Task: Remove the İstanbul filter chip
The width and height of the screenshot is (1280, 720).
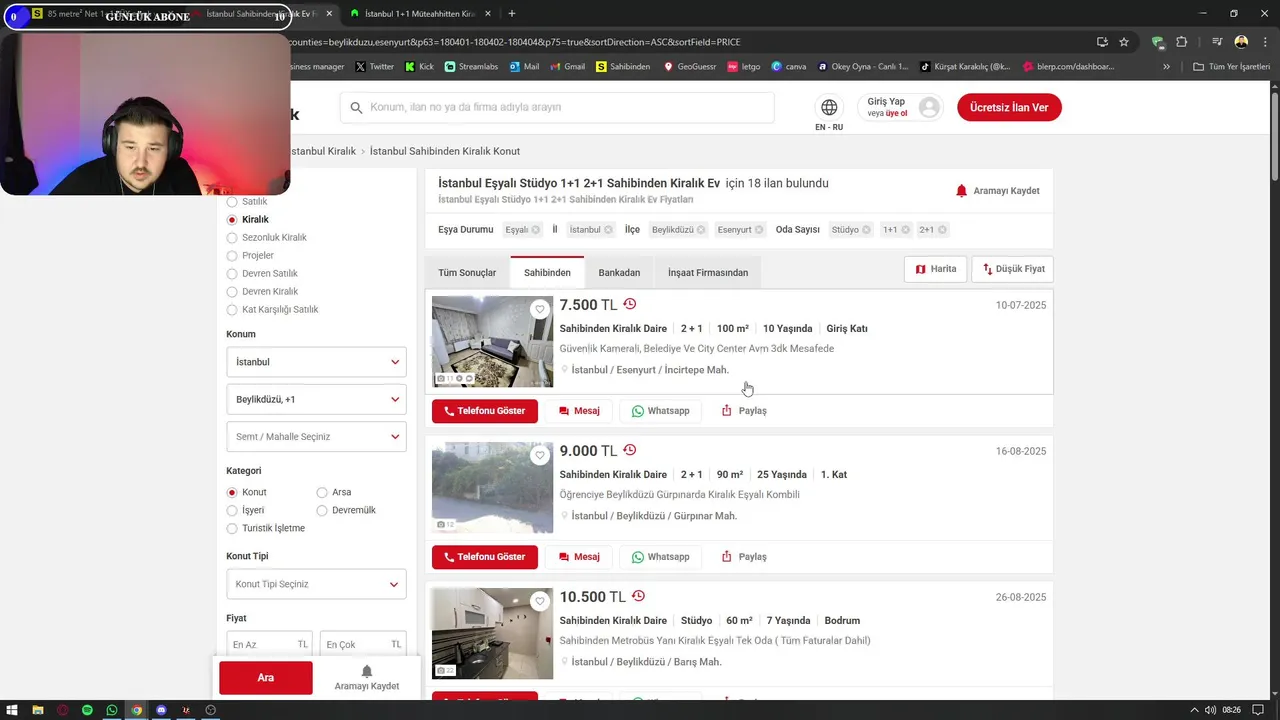Action: (608, 230)
